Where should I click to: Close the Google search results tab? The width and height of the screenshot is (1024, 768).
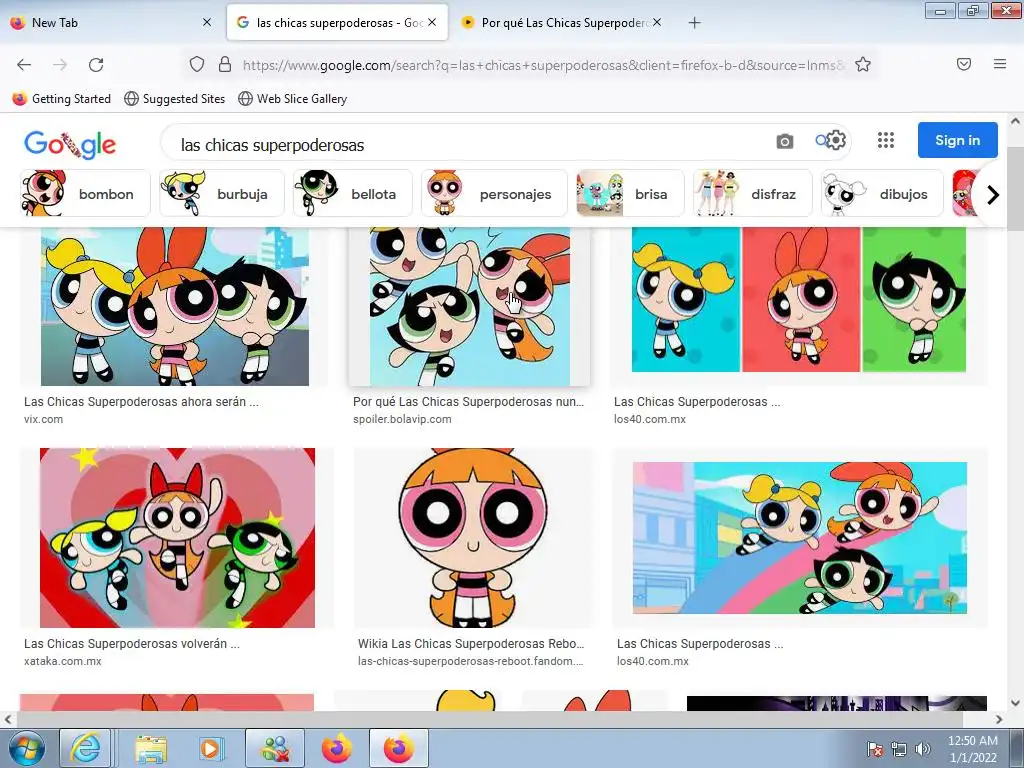(432, 22)
